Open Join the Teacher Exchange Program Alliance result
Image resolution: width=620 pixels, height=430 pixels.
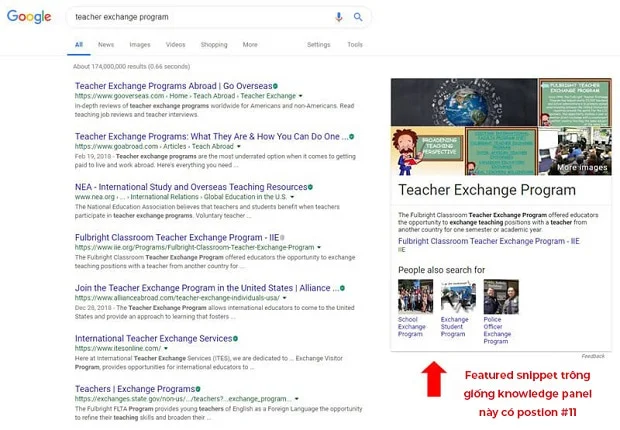[x=207, y=288]
